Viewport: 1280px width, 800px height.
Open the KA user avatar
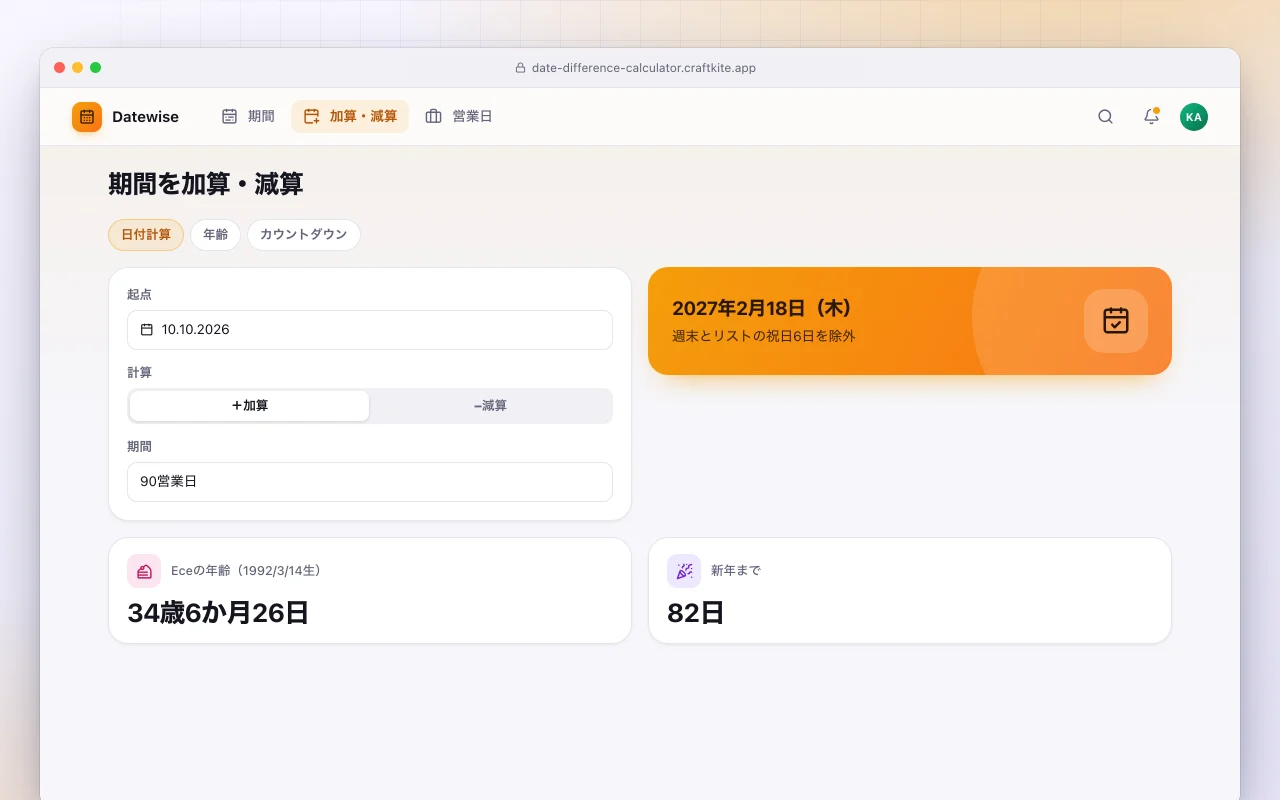click(1194, 117)
